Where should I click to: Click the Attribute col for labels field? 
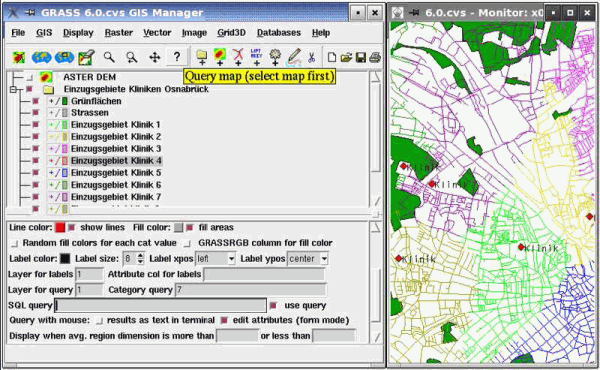(x=264, y=274)
